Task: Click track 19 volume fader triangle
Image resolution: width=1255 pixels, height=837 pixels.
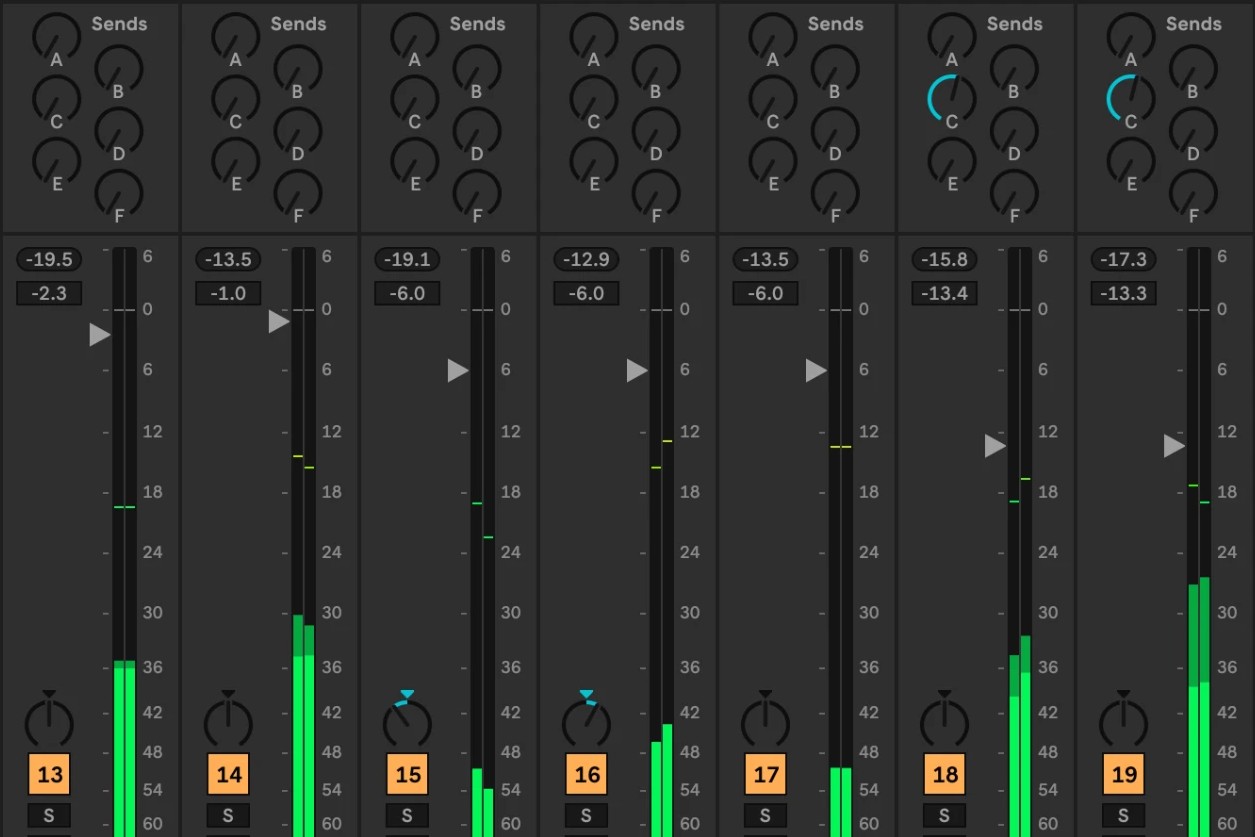Action: (x=1174, y=446)
